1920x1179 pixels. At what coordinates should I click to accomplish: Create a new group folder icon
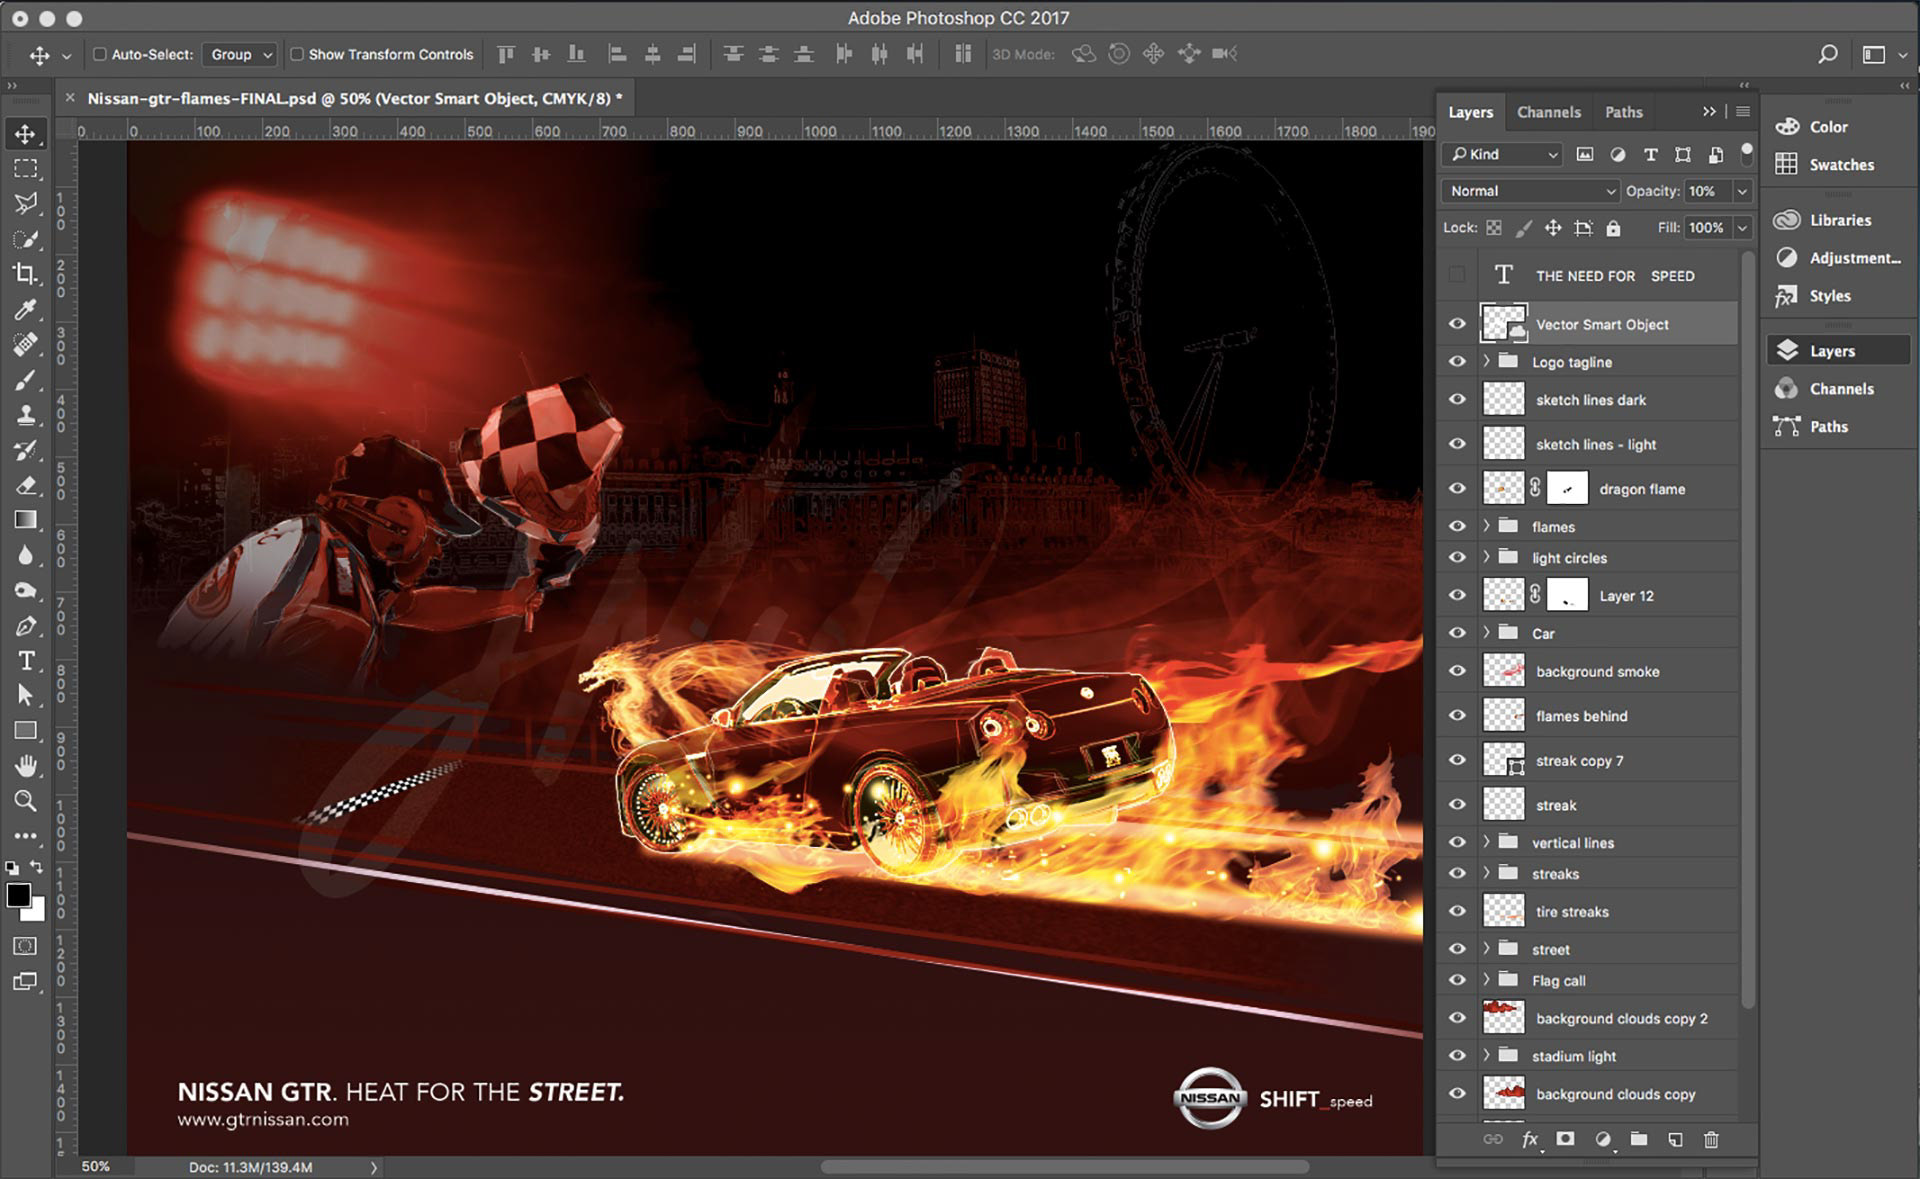(1638, 1139)
